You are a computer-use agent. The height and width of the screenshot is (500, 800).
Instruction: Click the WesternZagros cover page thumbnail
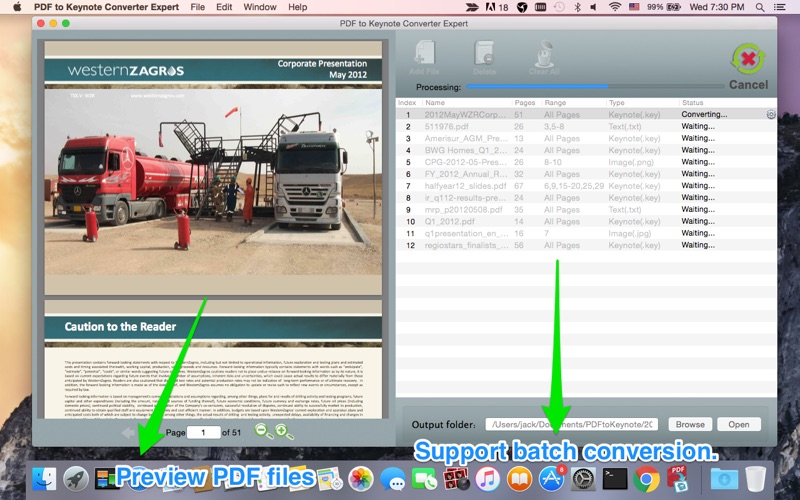coord(213,167)
